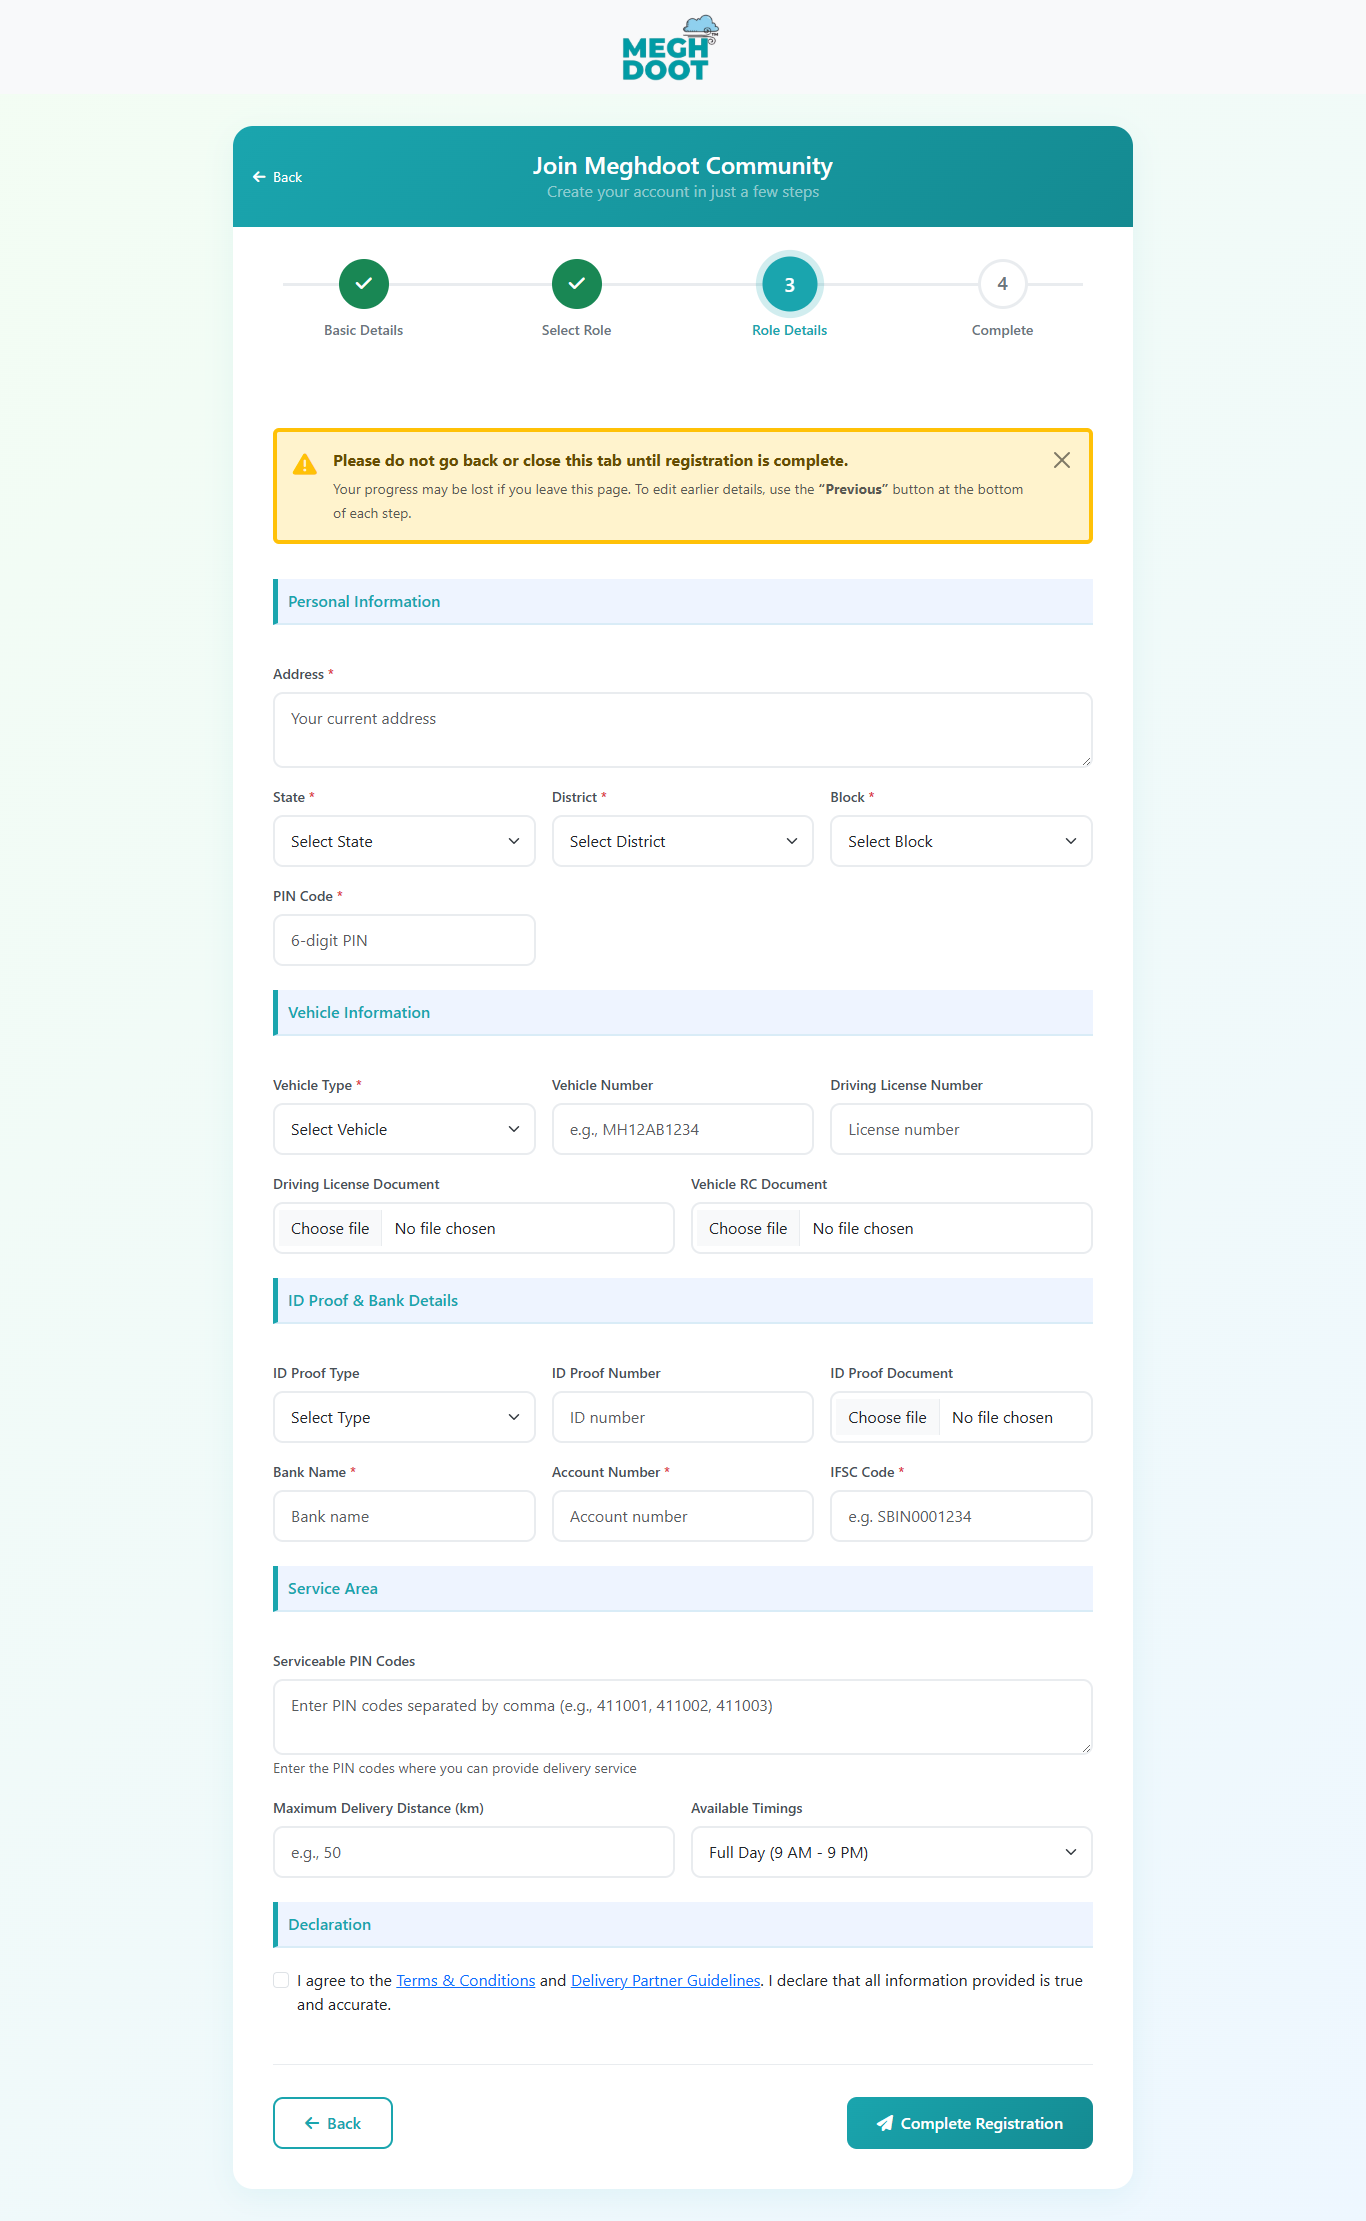Open the Select State dropdown
Image resolution: width=1366 pixels, height=2221 pixels.
tap(404, 841)
